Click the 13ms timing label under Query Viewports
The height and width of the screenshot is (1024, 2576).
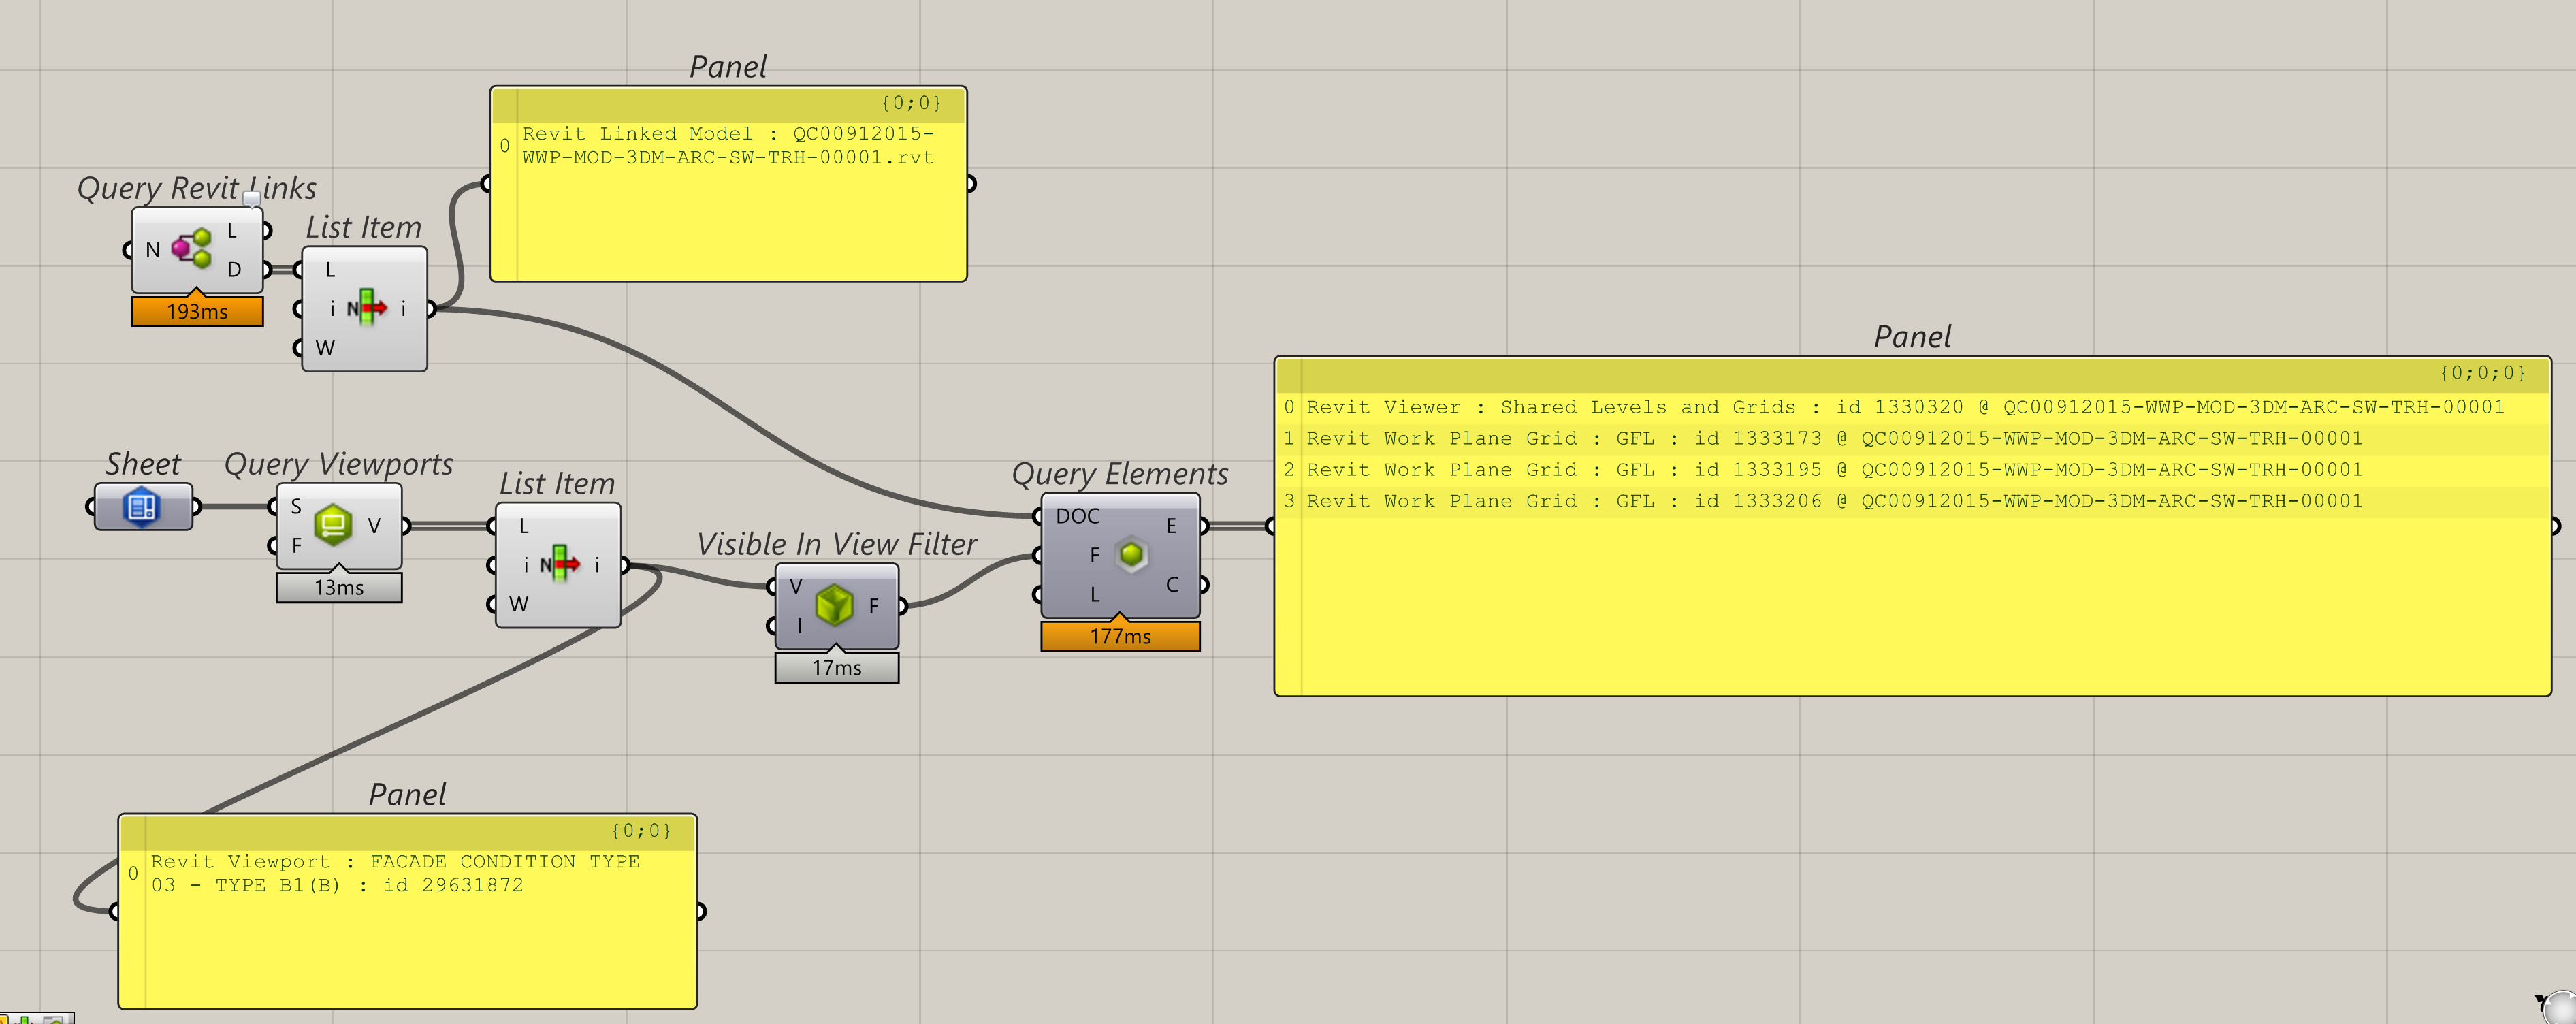click(x=339, y=588)
